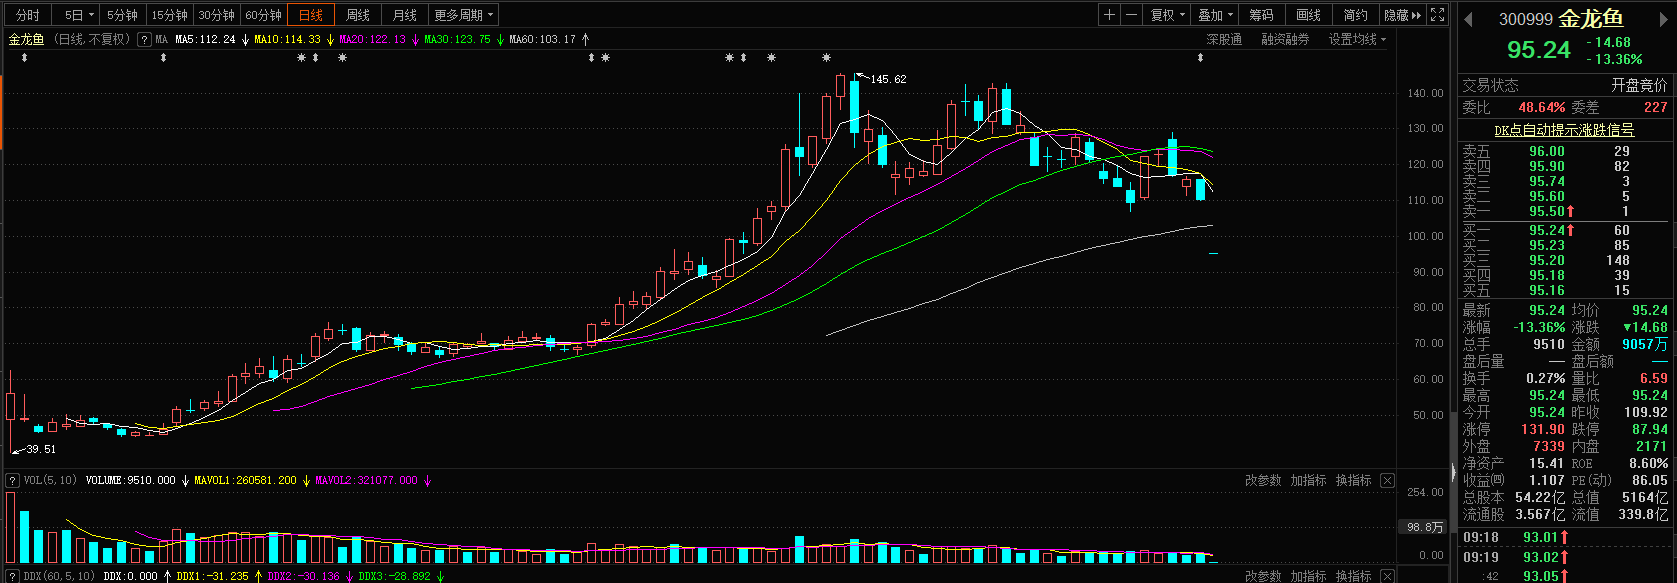Click vertical divider handle left of side panel
Viewport: 1677px width, 583px height.
coord(1454,470)
